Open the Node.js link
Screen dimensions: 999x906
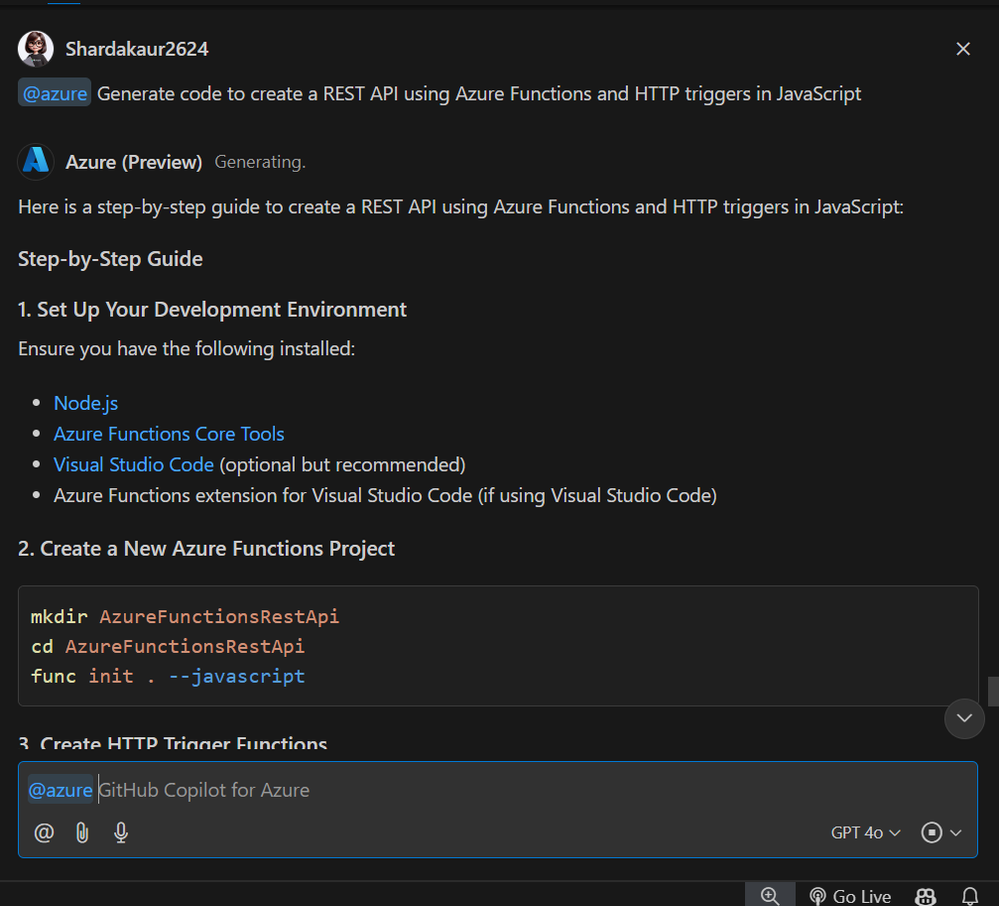(86, 403)
